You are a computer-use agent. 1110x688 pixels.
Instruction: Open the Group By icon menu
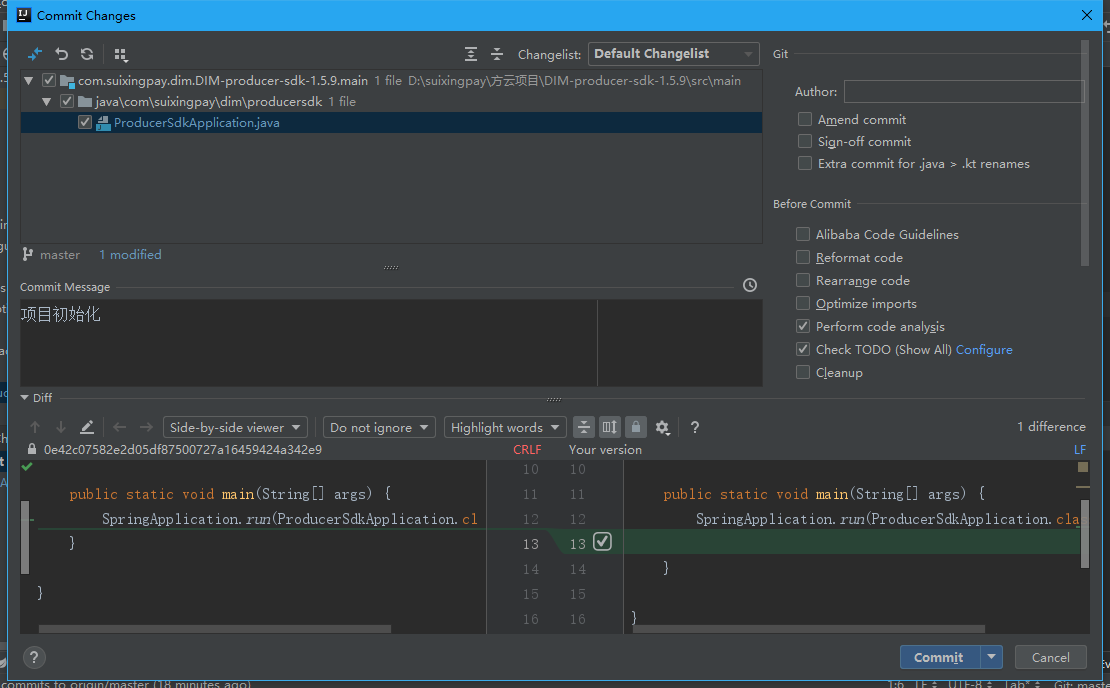(121, 55)
